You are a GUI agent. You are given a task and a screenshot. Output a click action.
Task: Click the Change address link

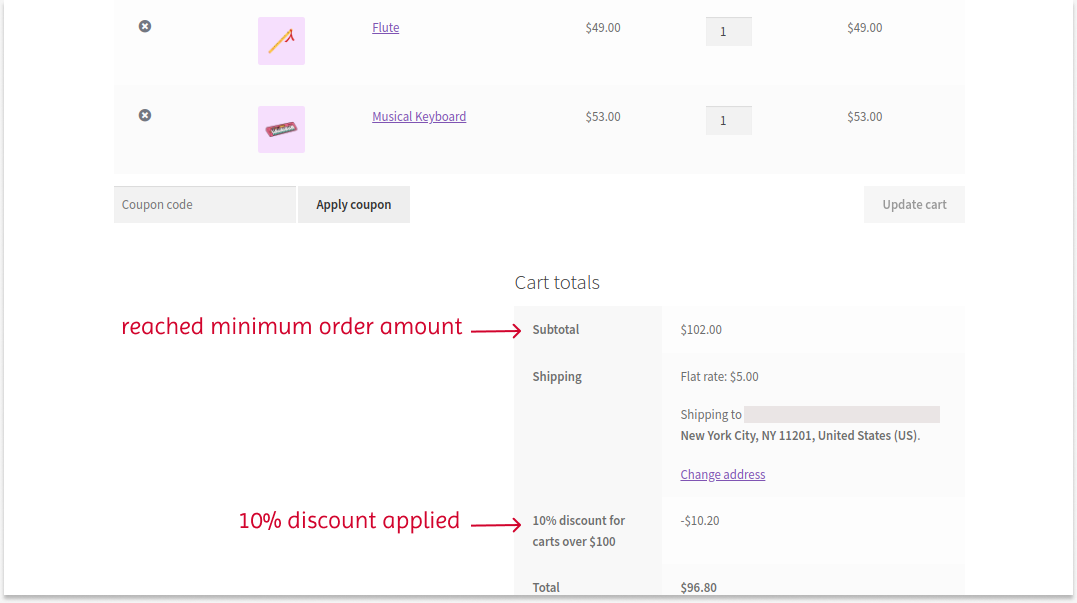click(722, 474)
